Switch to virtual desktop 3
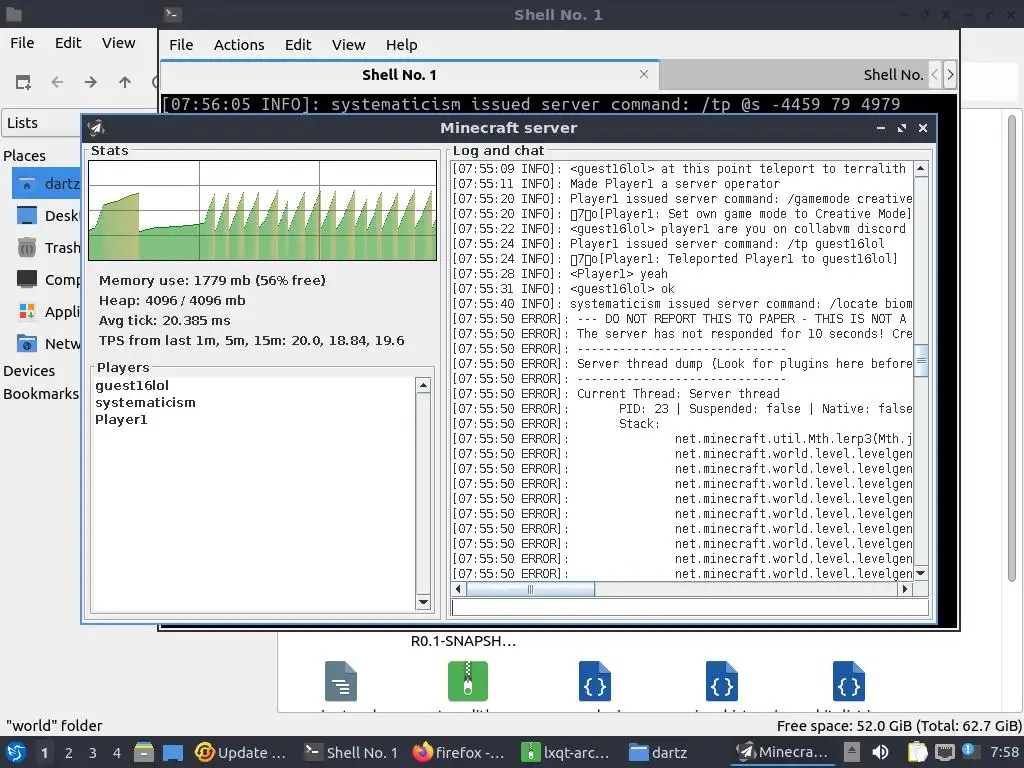Image resolution: width=1024 pixels, height=768 pixels. (x=93, y=753)
